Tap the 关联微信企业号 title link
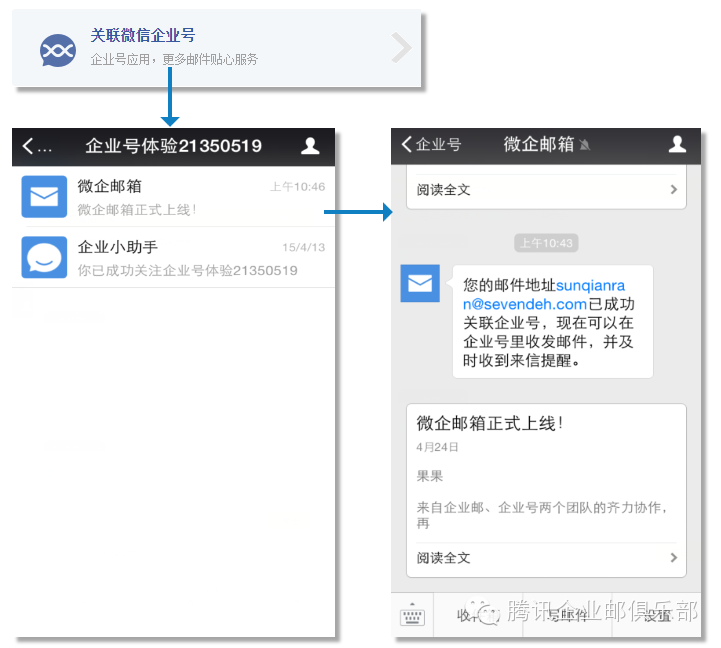Image resolution: width=721 pixels, height=648 pixels. (x=143, y=35)
